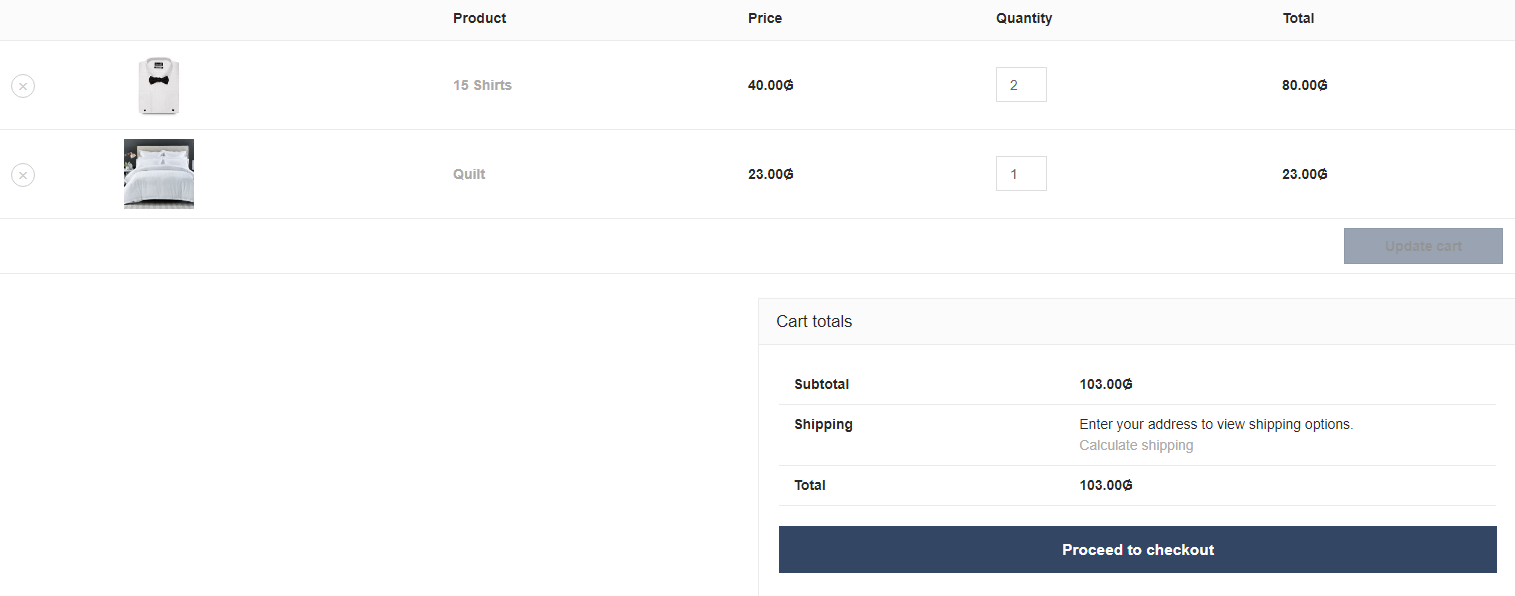Click the Cart totals heading

click(814, 322)
